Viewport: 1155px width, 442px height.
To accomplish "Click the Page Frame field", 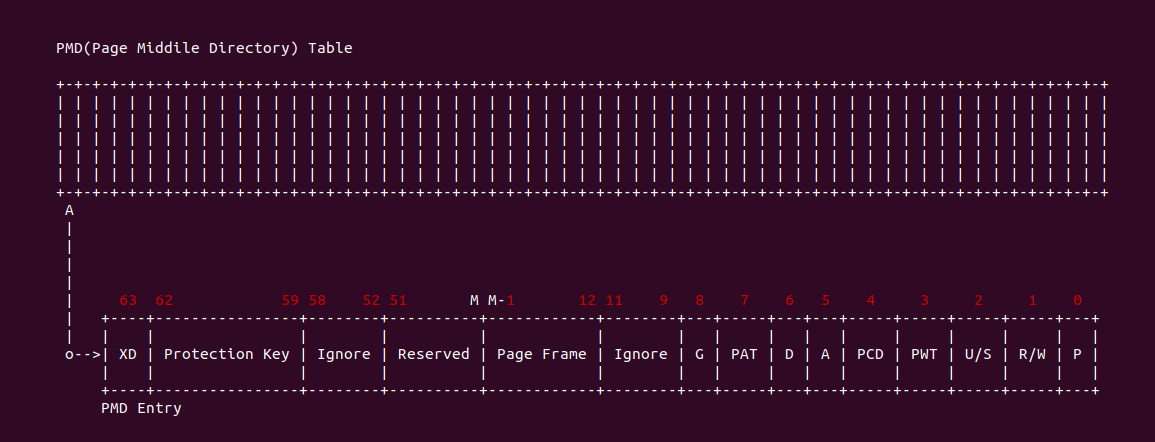I will coord(541,354).
